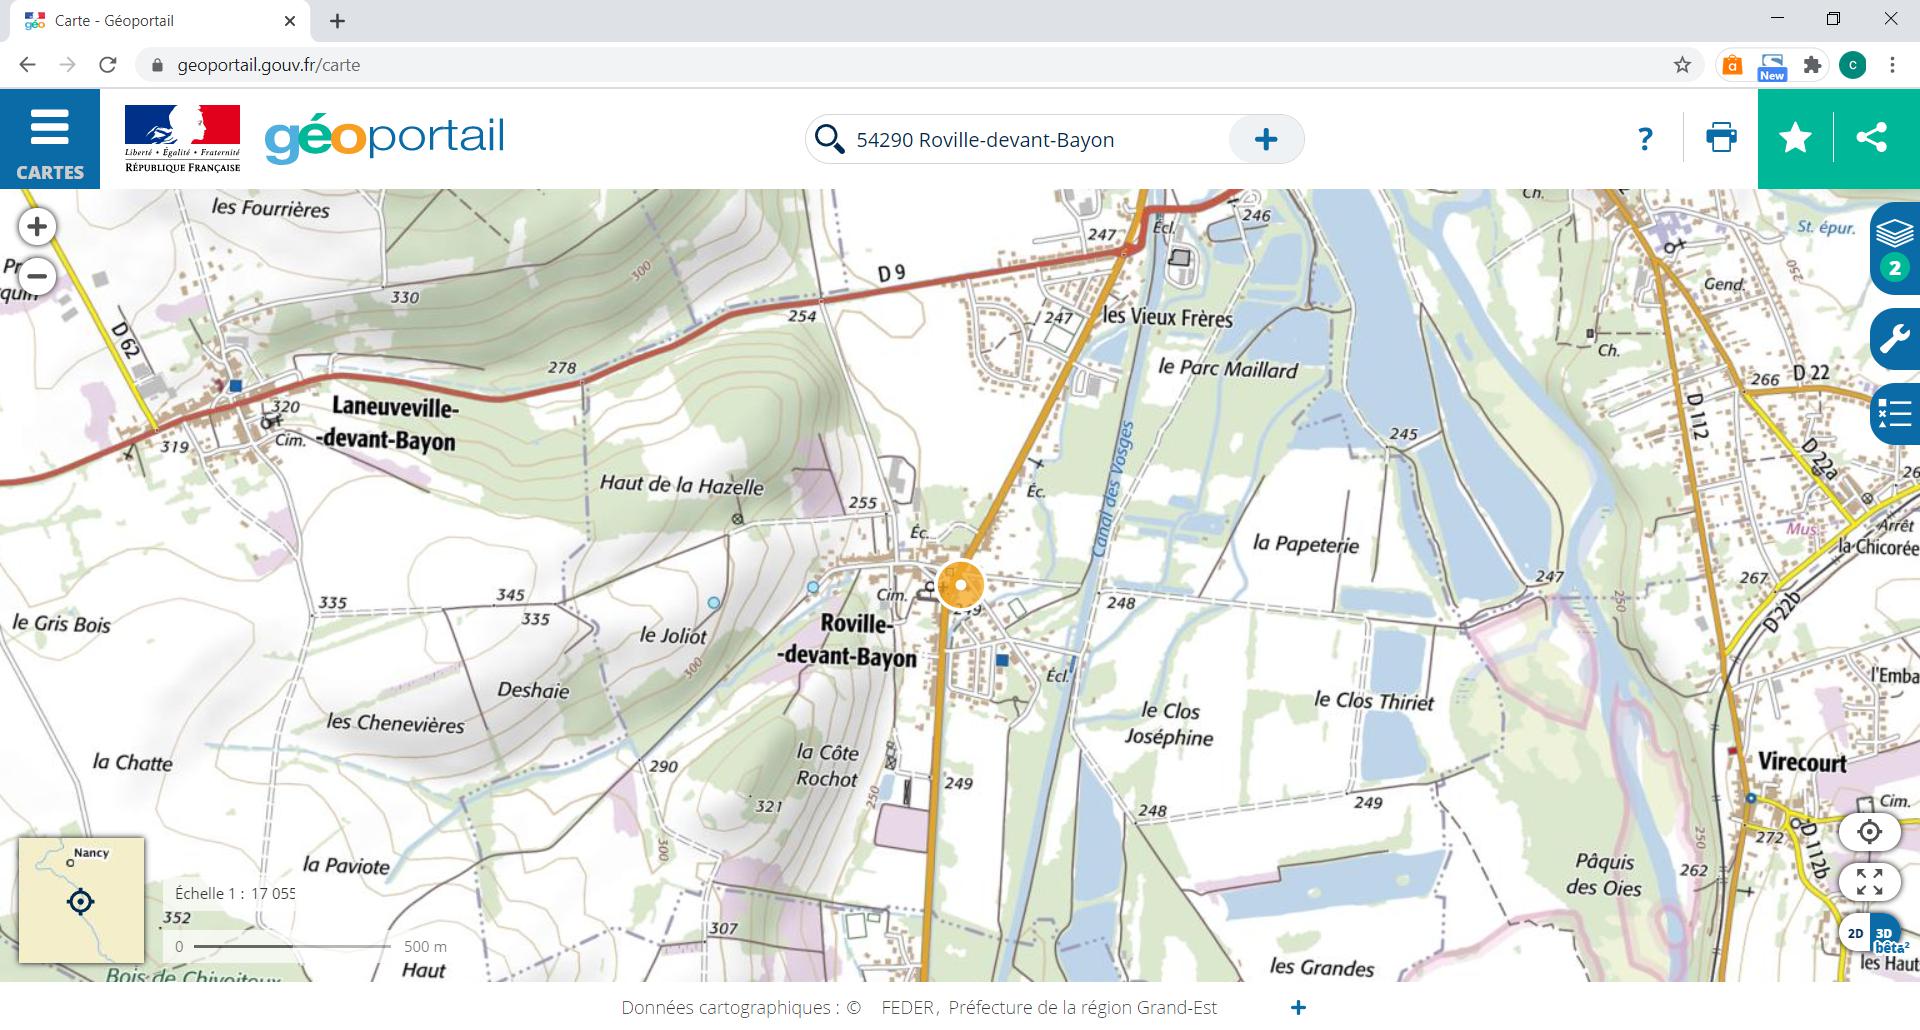Click la Papeterie map label
The image size is (1920, 1030).
(x=1306, y=544)
